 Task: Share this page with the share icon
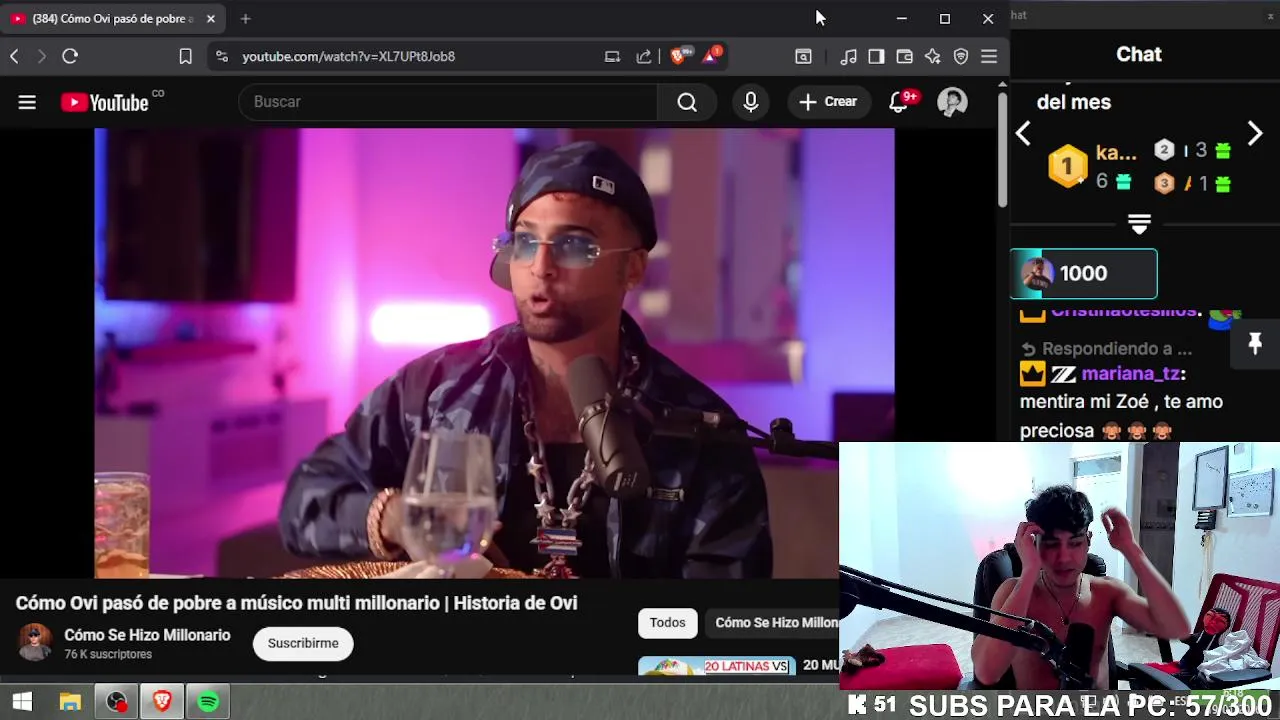tap(644, 57)
